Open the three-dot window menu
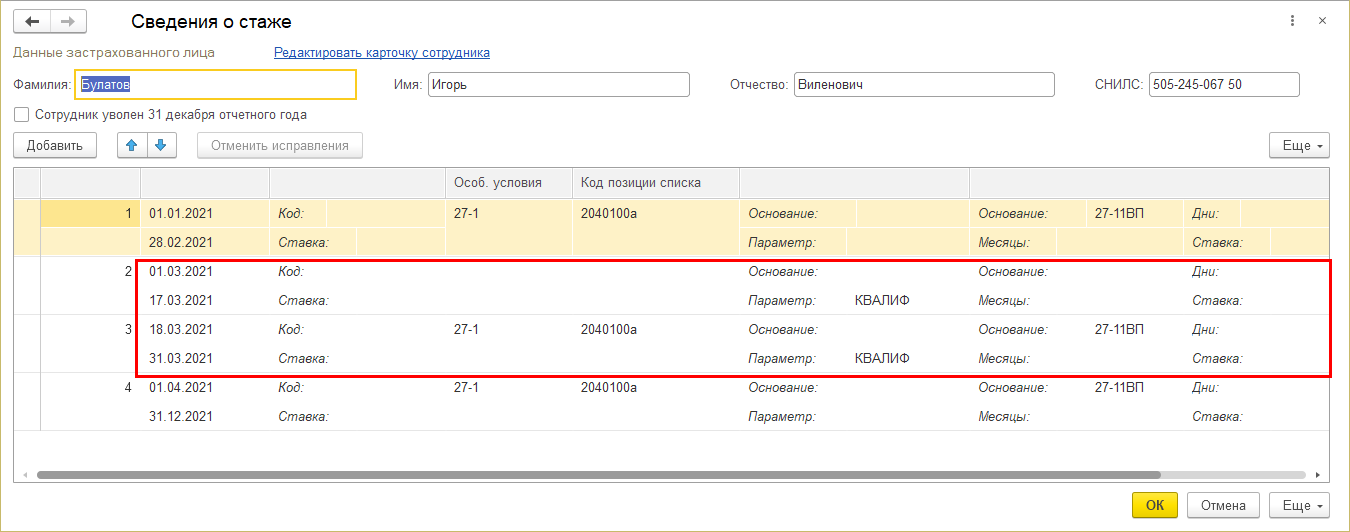The image size is (1350, 532). [1293, 21]
